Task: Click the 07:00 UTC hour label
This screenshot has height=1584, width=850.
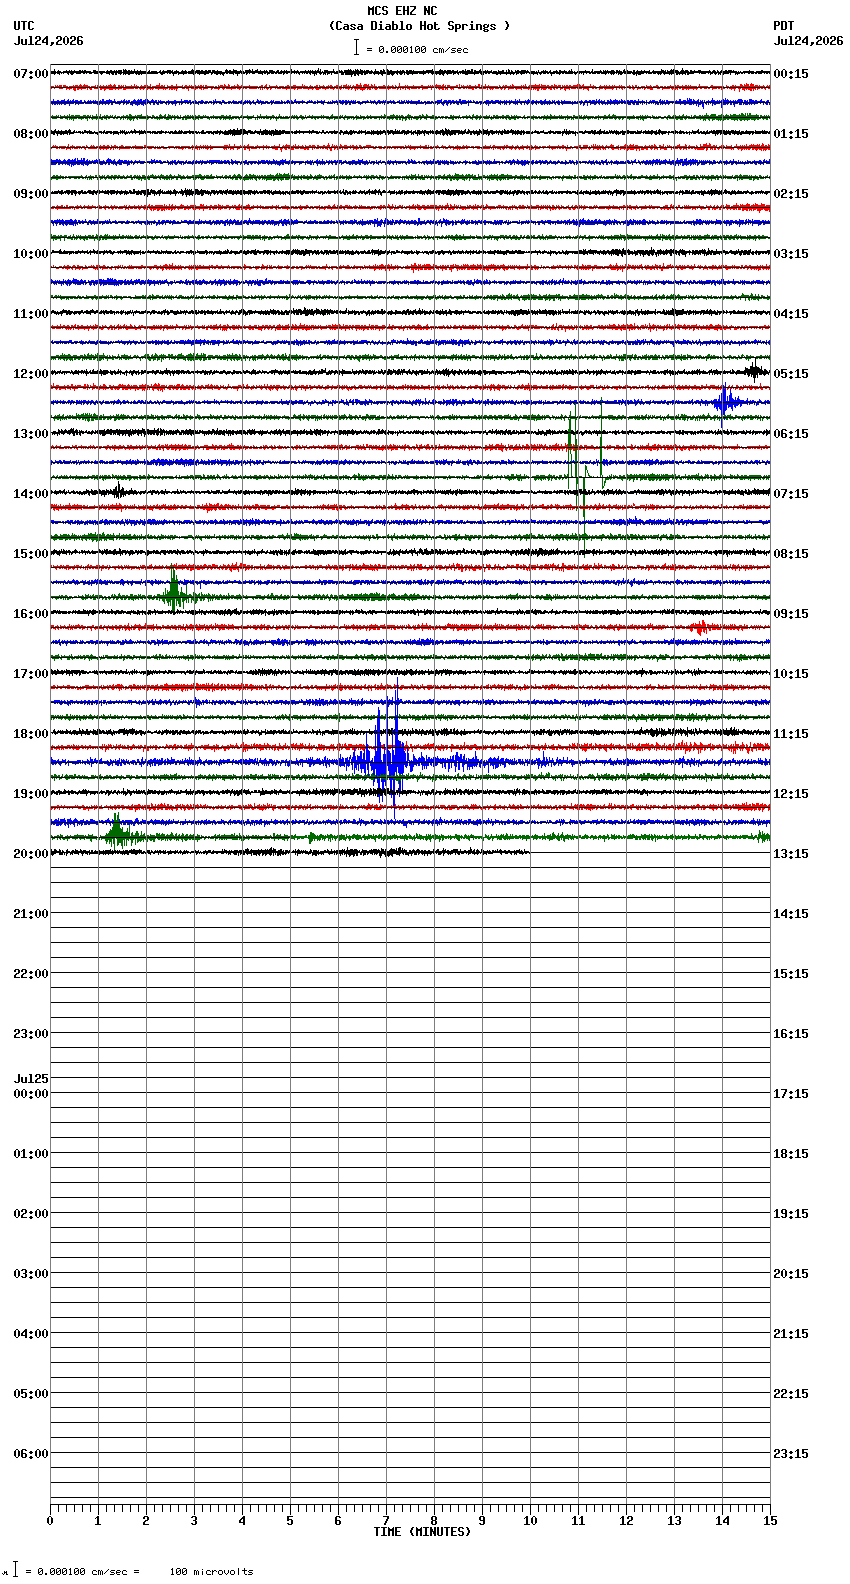Action: [31, 74]
